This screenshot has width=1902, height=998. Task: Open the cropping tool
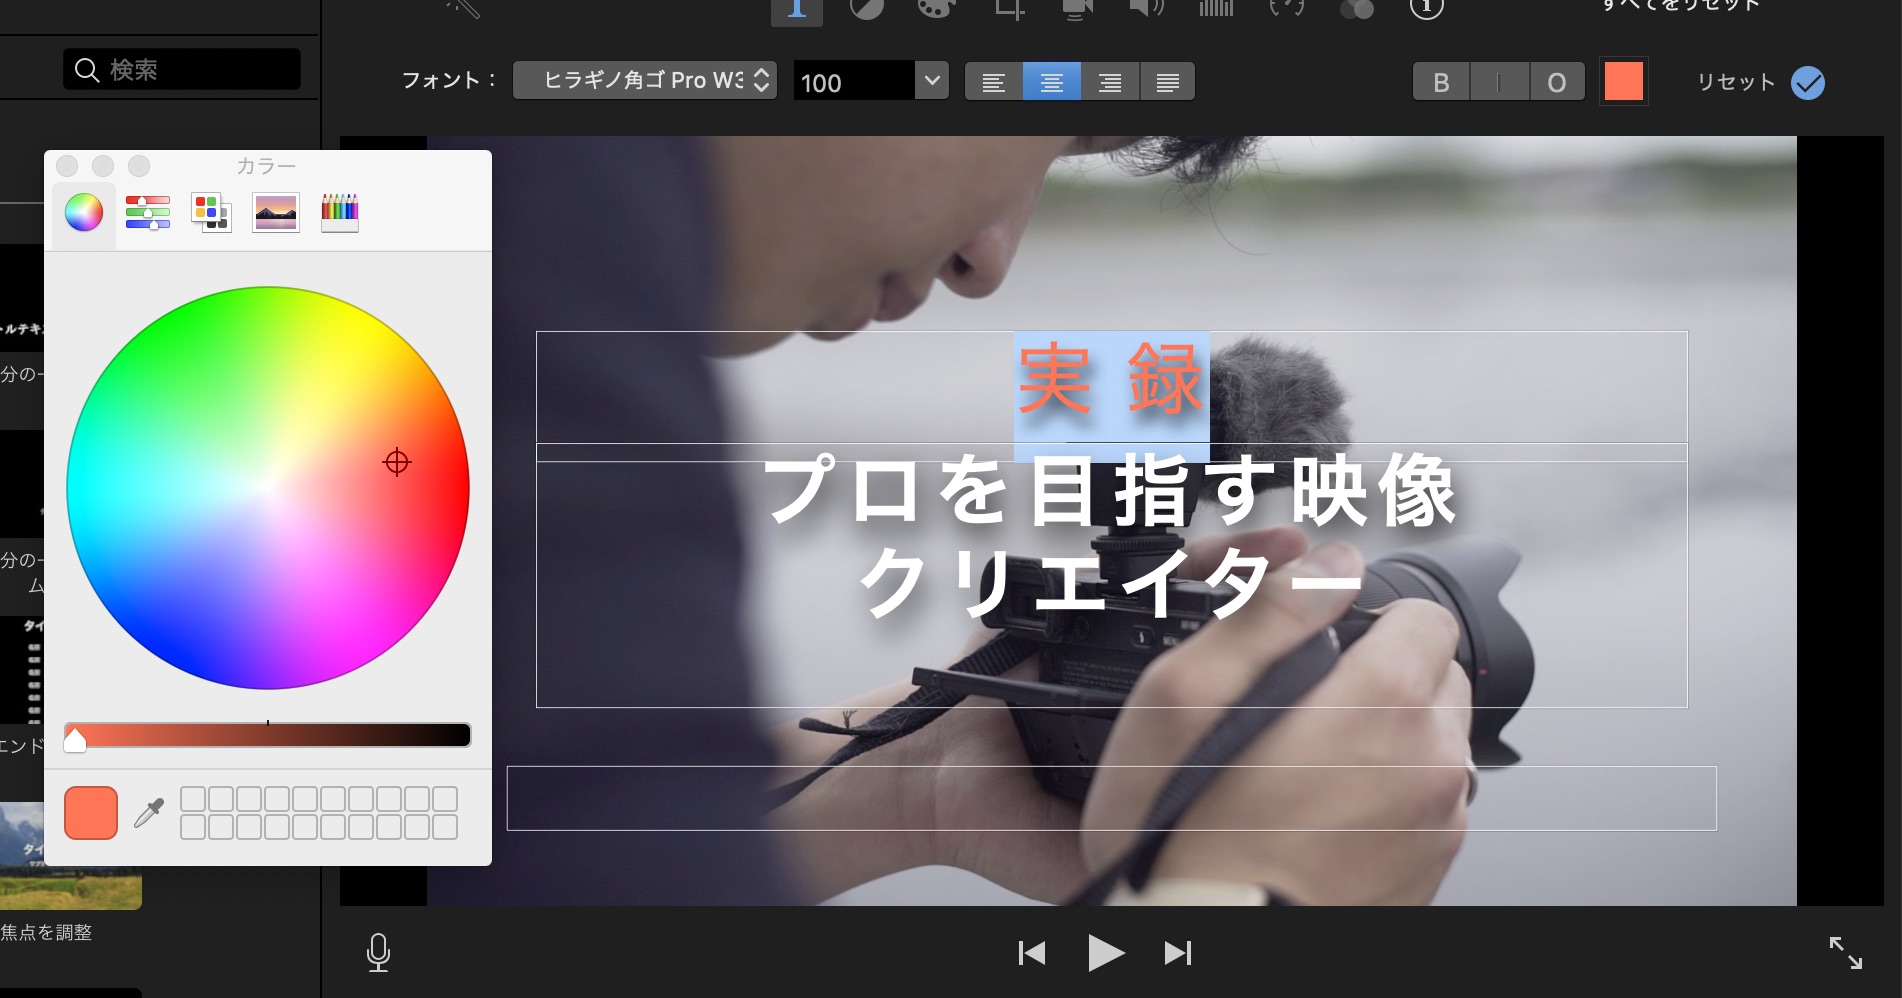1009,9
